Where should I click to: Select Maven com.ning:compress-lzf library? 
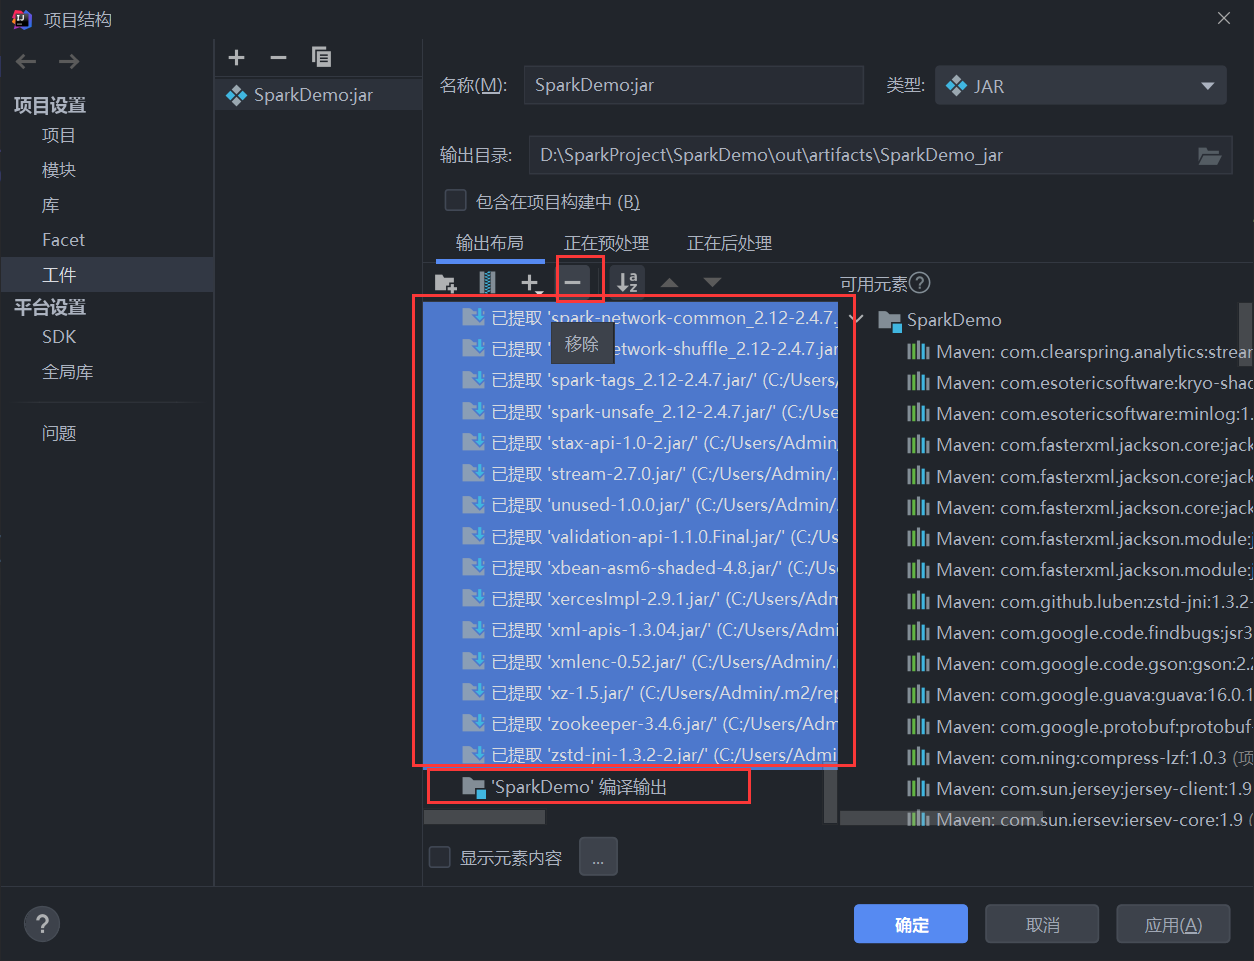[x=1080, y=757]
